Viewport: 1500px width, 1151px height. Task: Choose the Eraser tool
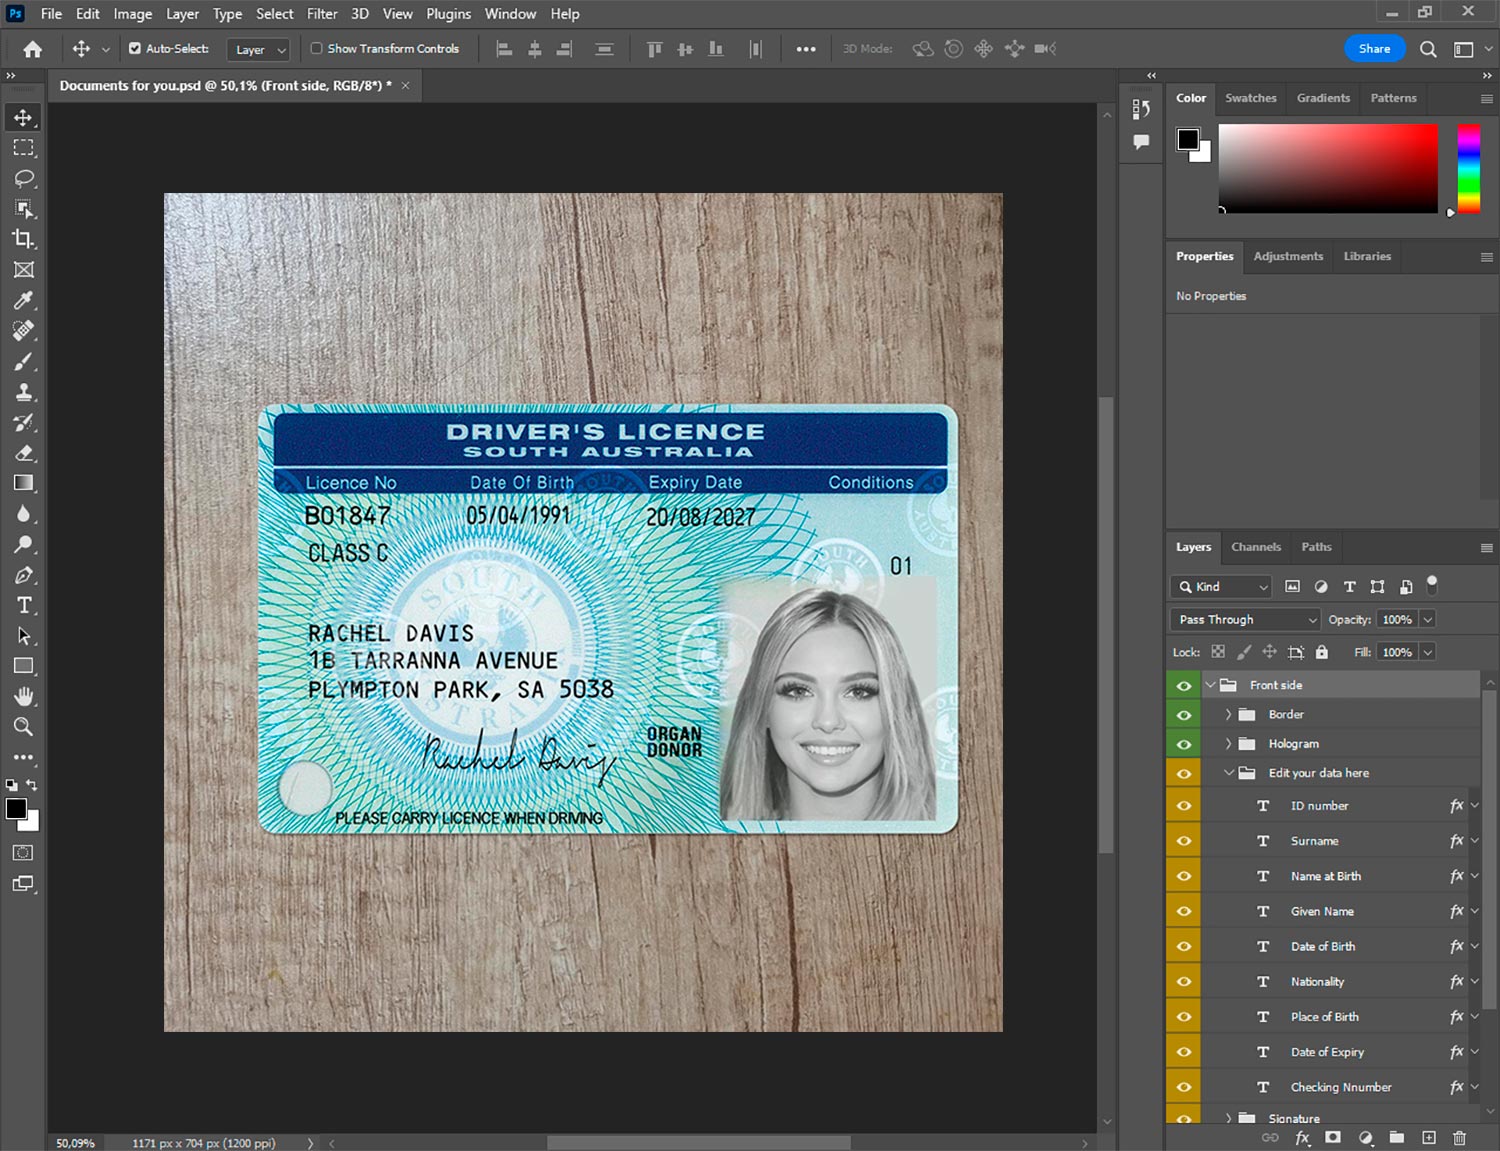click(x=23, y=453)
